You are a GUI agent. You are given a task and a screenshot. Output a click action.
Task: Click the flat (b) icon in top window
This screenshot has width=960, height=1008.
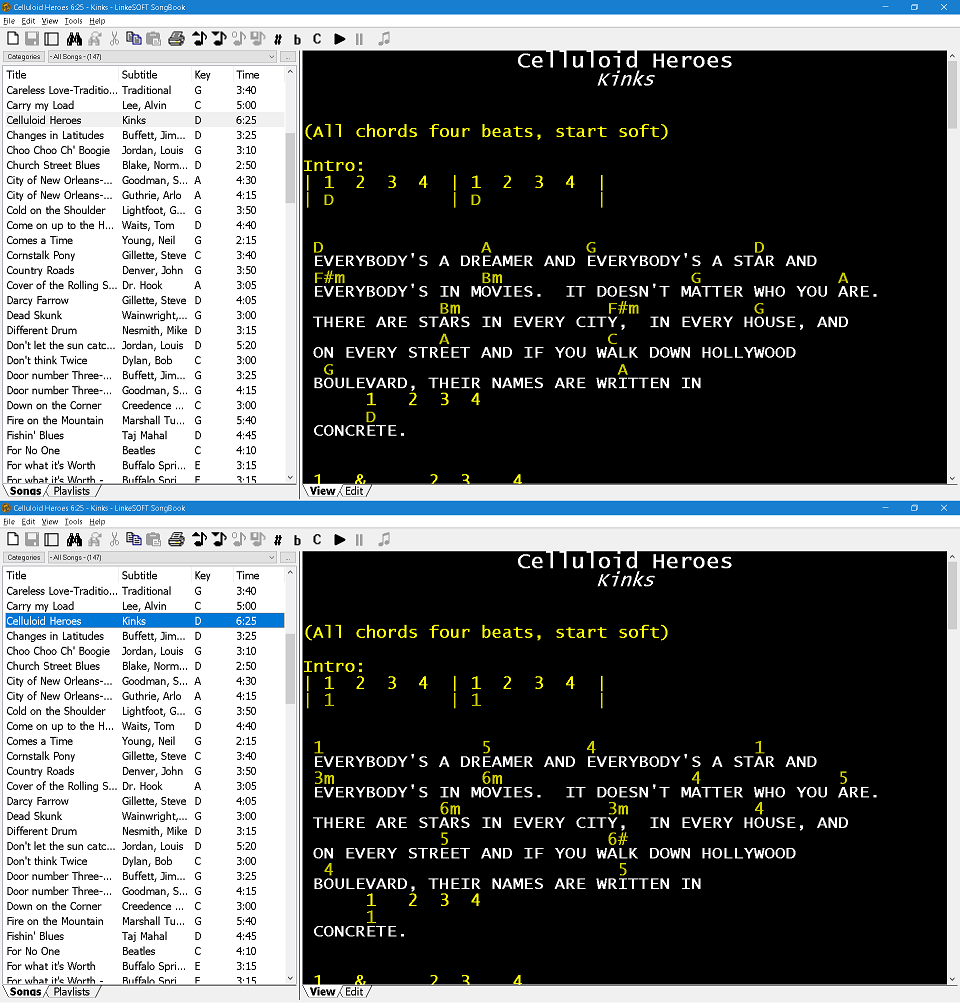point(297,40)
